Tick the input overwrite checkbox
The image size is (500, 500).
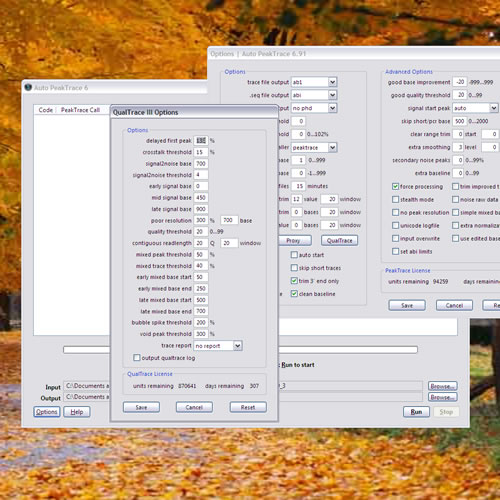(x=395, y=238)
